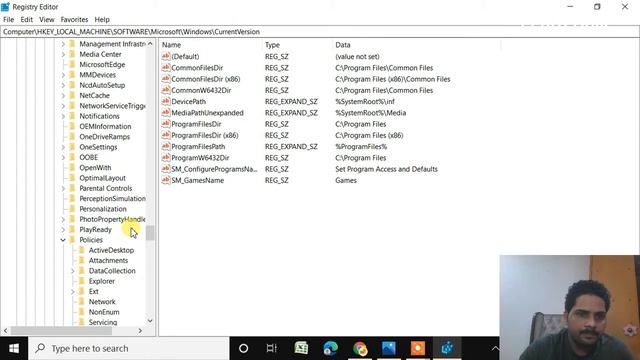Click the DevicePath string value icon
Screen dimensions: 640x360
point(166,101)
